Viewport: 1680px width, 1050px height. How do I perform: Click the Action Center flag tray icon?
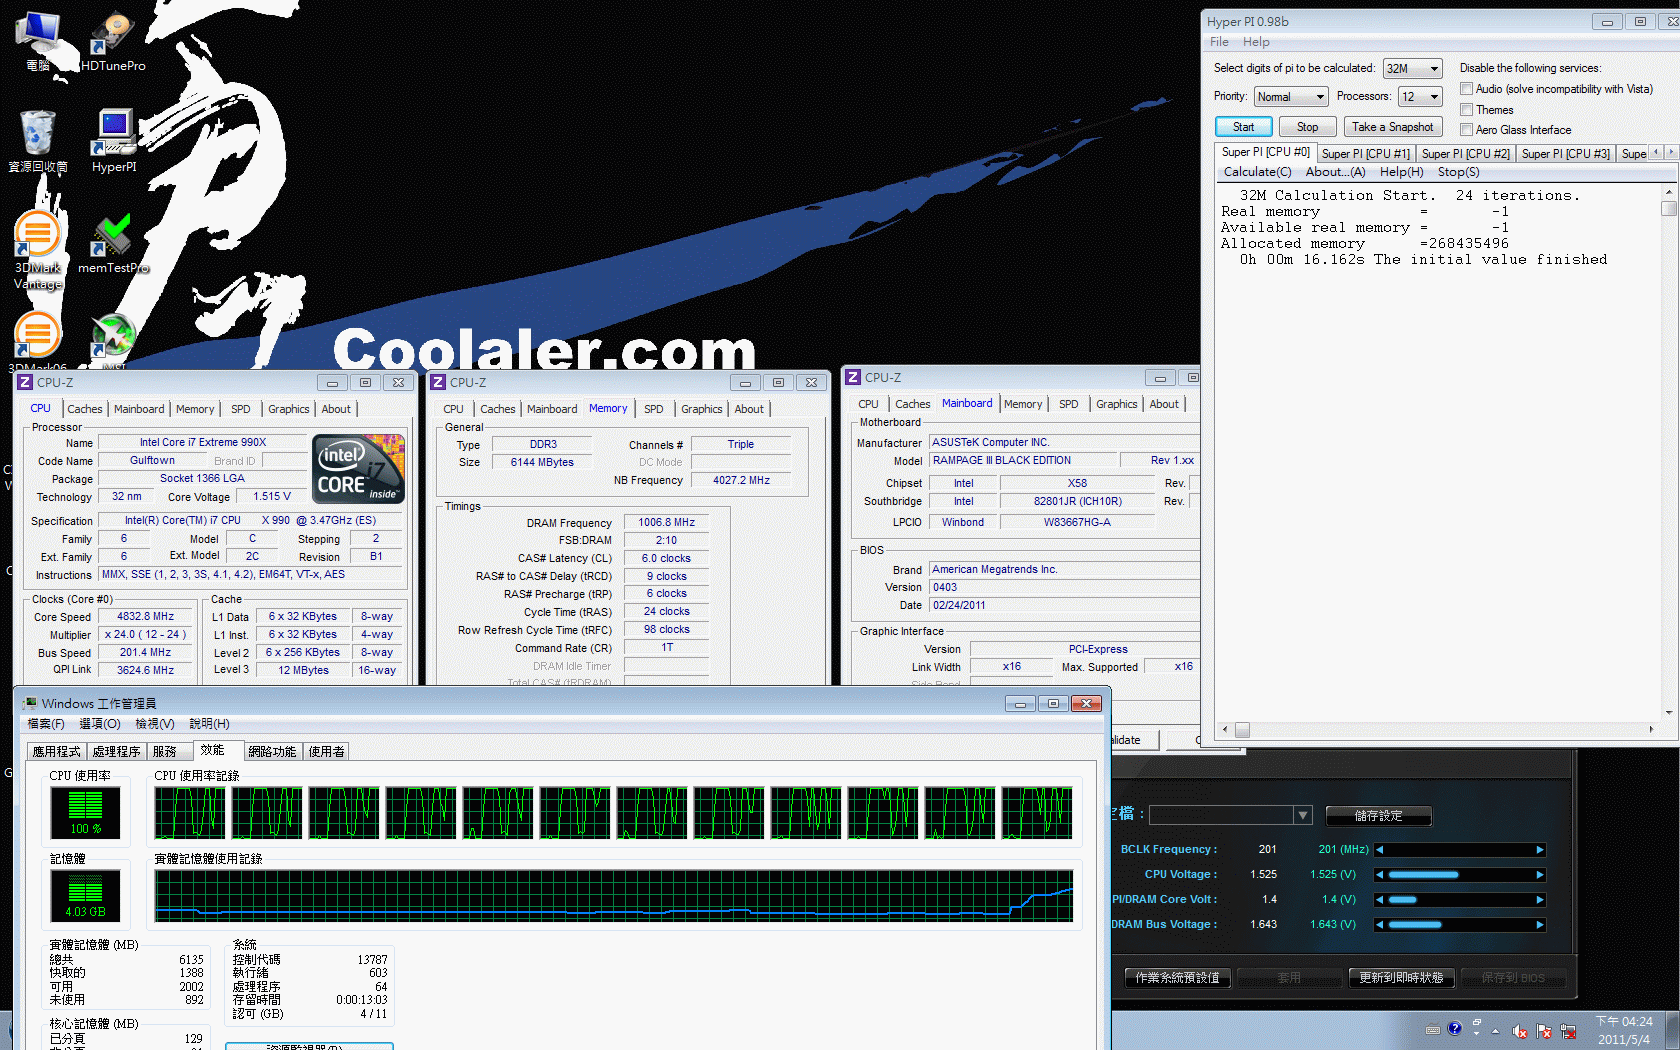coord(1544,1031)
